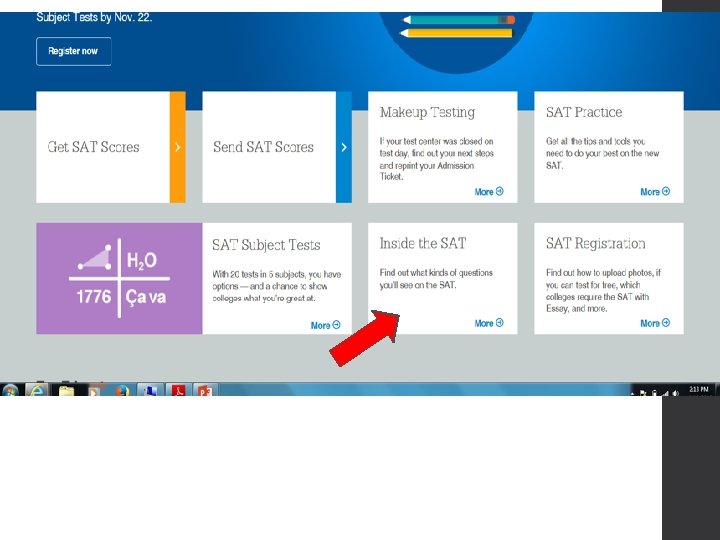720x540 pixels.
Task: Click the orange arrow on Get SAT Scores
Action: click(x=178, y=147)
